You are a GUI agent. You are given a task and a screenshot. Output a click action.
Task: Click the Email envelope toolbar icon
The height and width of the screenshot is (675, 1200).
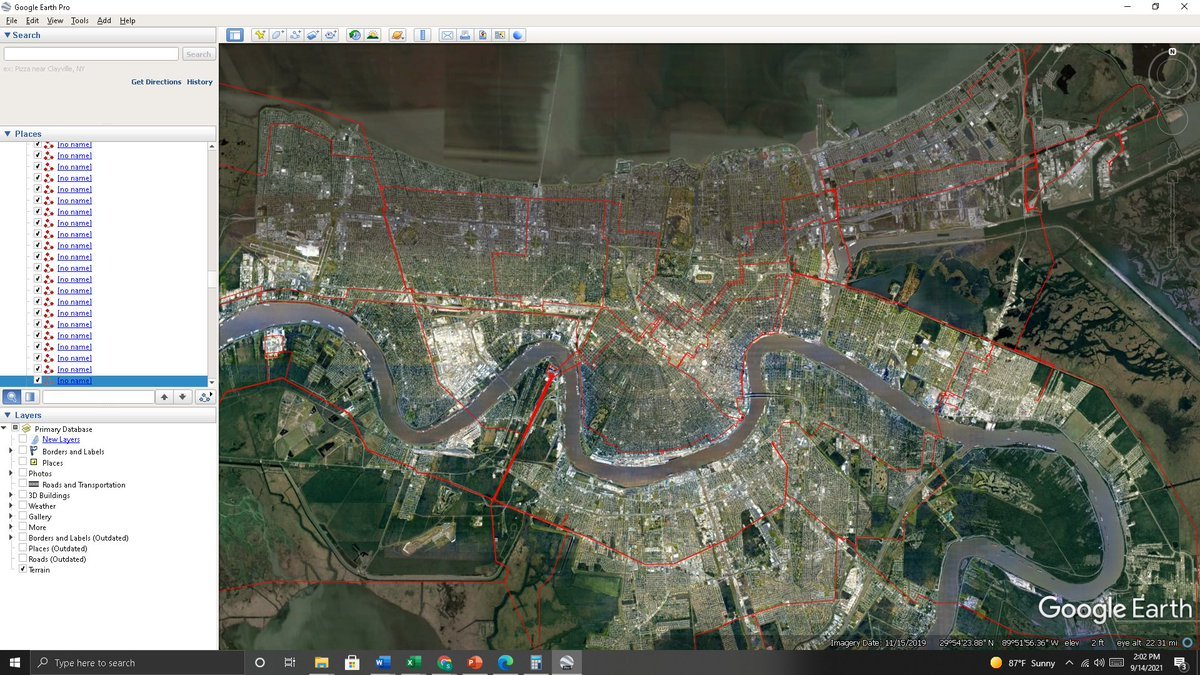(x=448, y=35)
